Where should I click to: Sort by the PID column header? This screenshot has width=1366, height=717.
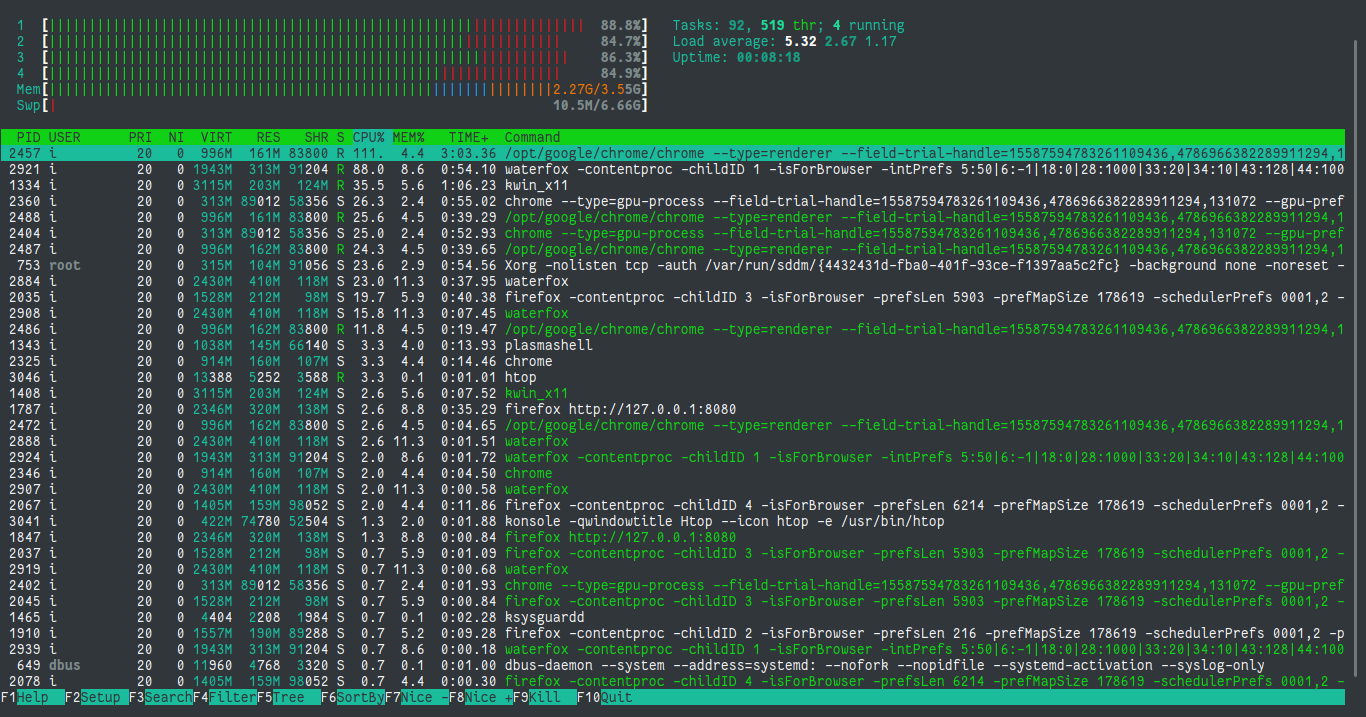coord(29,137)
